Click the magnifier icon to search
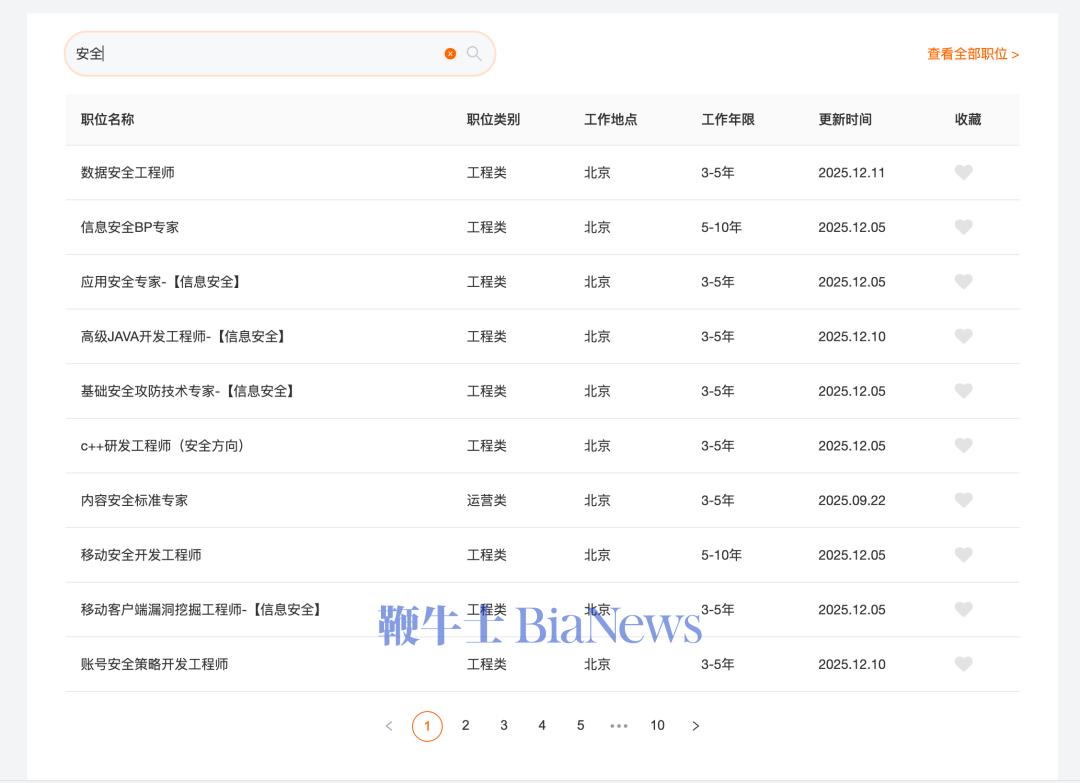 [474, 54]
